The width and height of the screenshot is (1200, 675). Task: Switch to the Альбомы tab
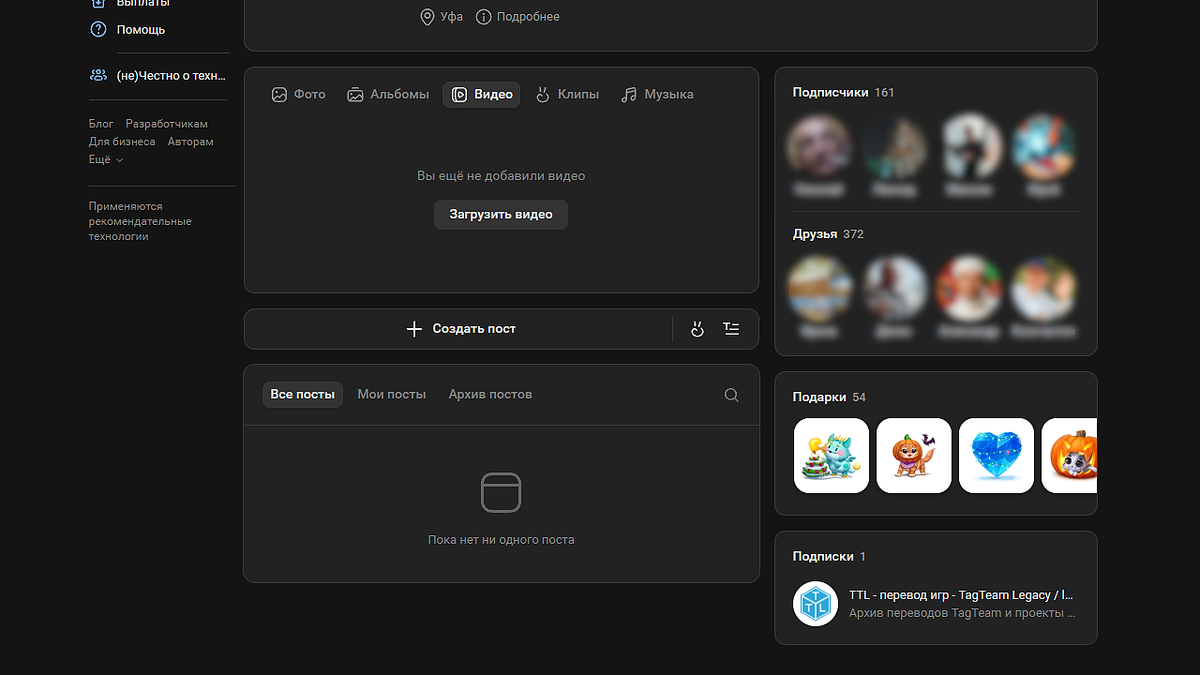coord(388,95)
